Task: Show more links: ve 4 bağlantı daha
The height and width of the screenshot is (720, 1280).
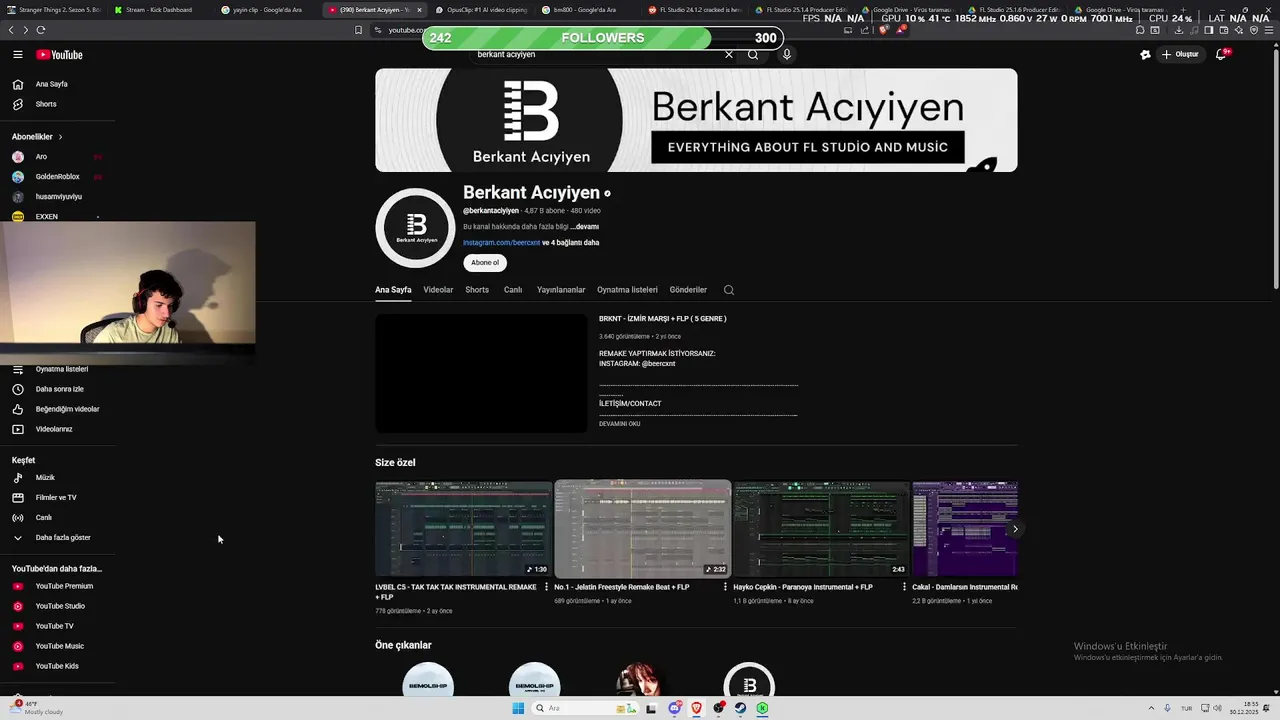Action: click(x=571, y=243)
